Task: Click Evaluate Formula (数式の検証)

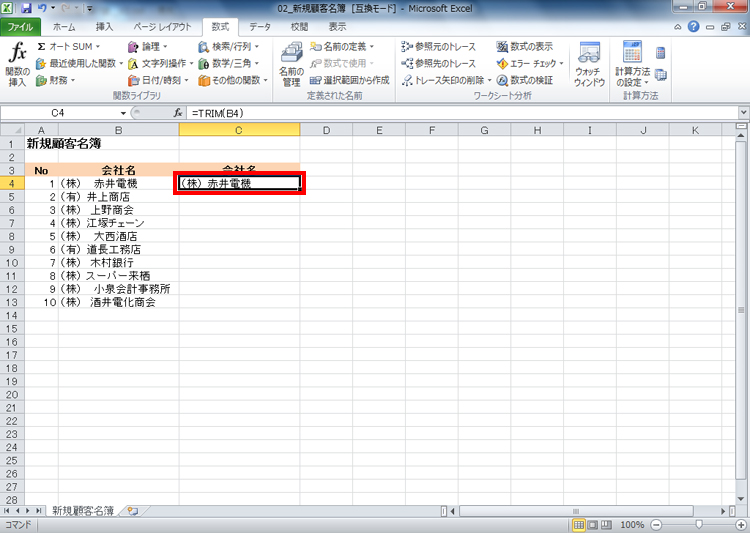Action: (525, 80)
